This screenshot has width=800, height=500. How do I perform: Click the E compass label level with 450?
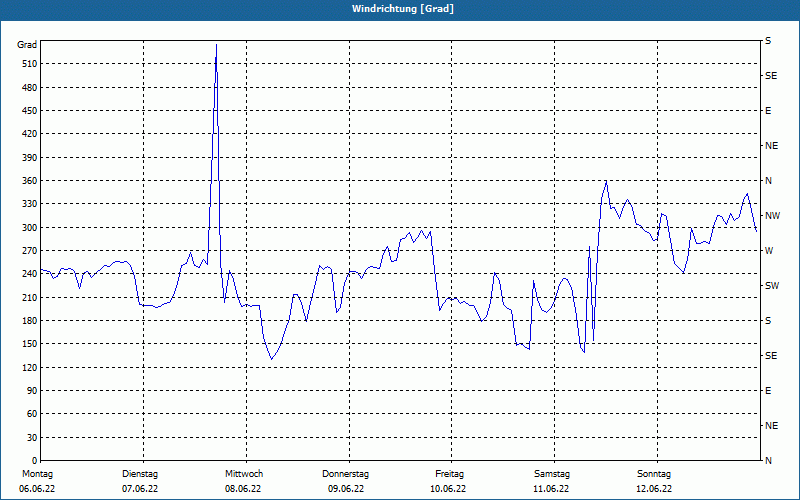pyautogui.click(x=768, y=111)
